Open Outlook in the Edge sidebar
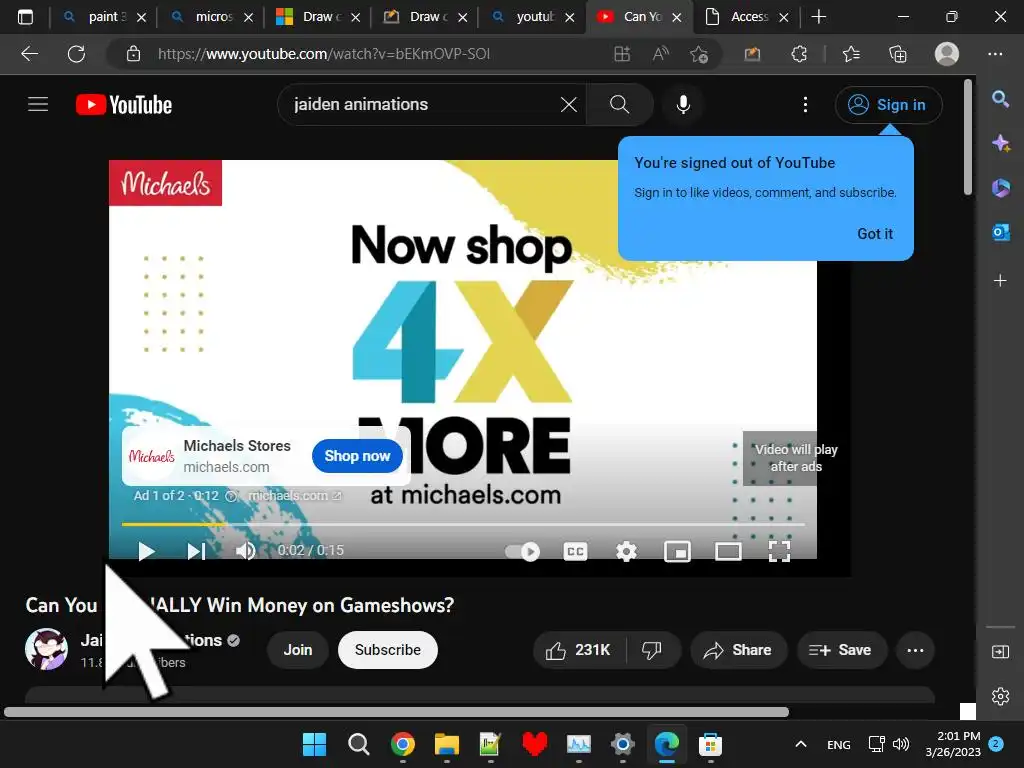Image resolution: width=1024 pixels, height=768 pixels. 1000,232
